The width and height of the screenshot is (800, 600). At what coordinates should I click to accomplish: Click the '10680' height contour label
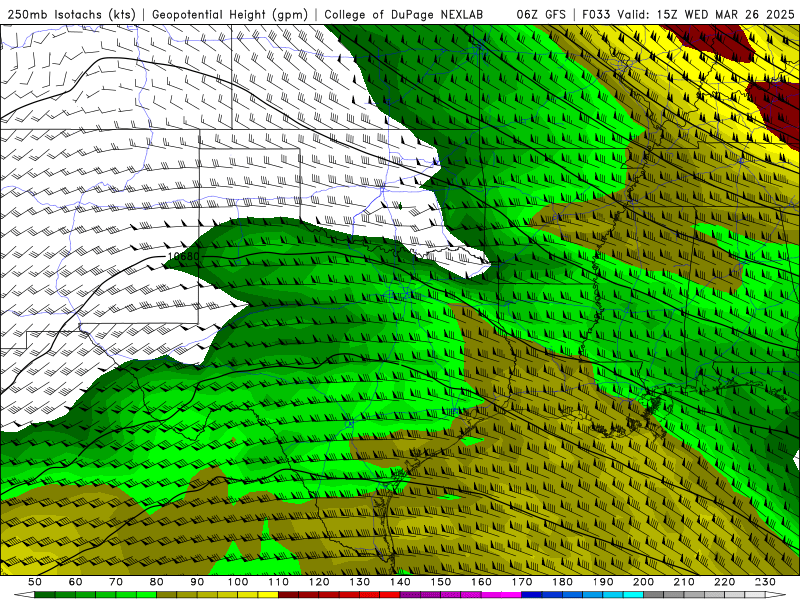click(184, 256)
